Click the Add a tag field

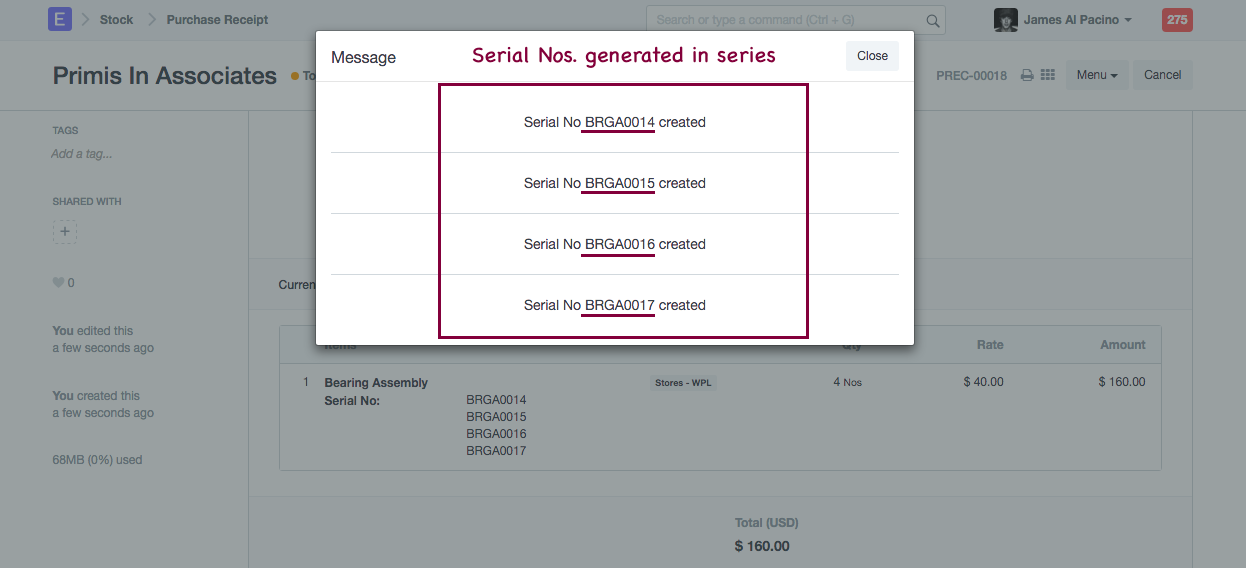tap(82, 154)
